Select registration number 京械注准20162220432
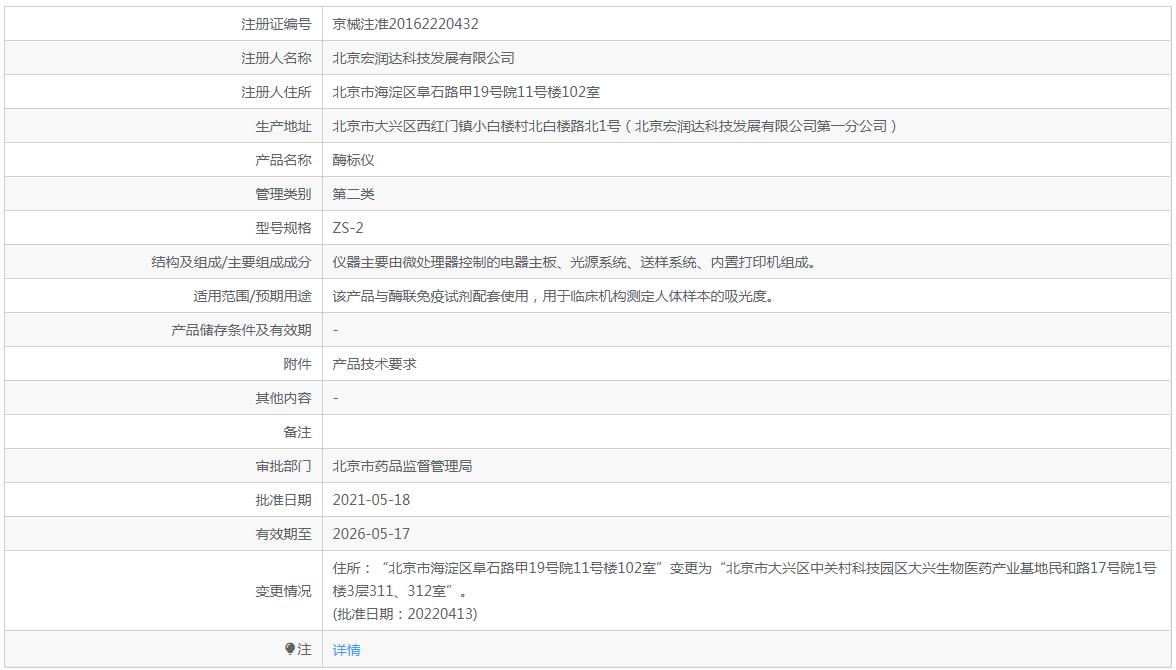Screen dimensions: 1176x670 pyautogui.click(x=405, y=24)
